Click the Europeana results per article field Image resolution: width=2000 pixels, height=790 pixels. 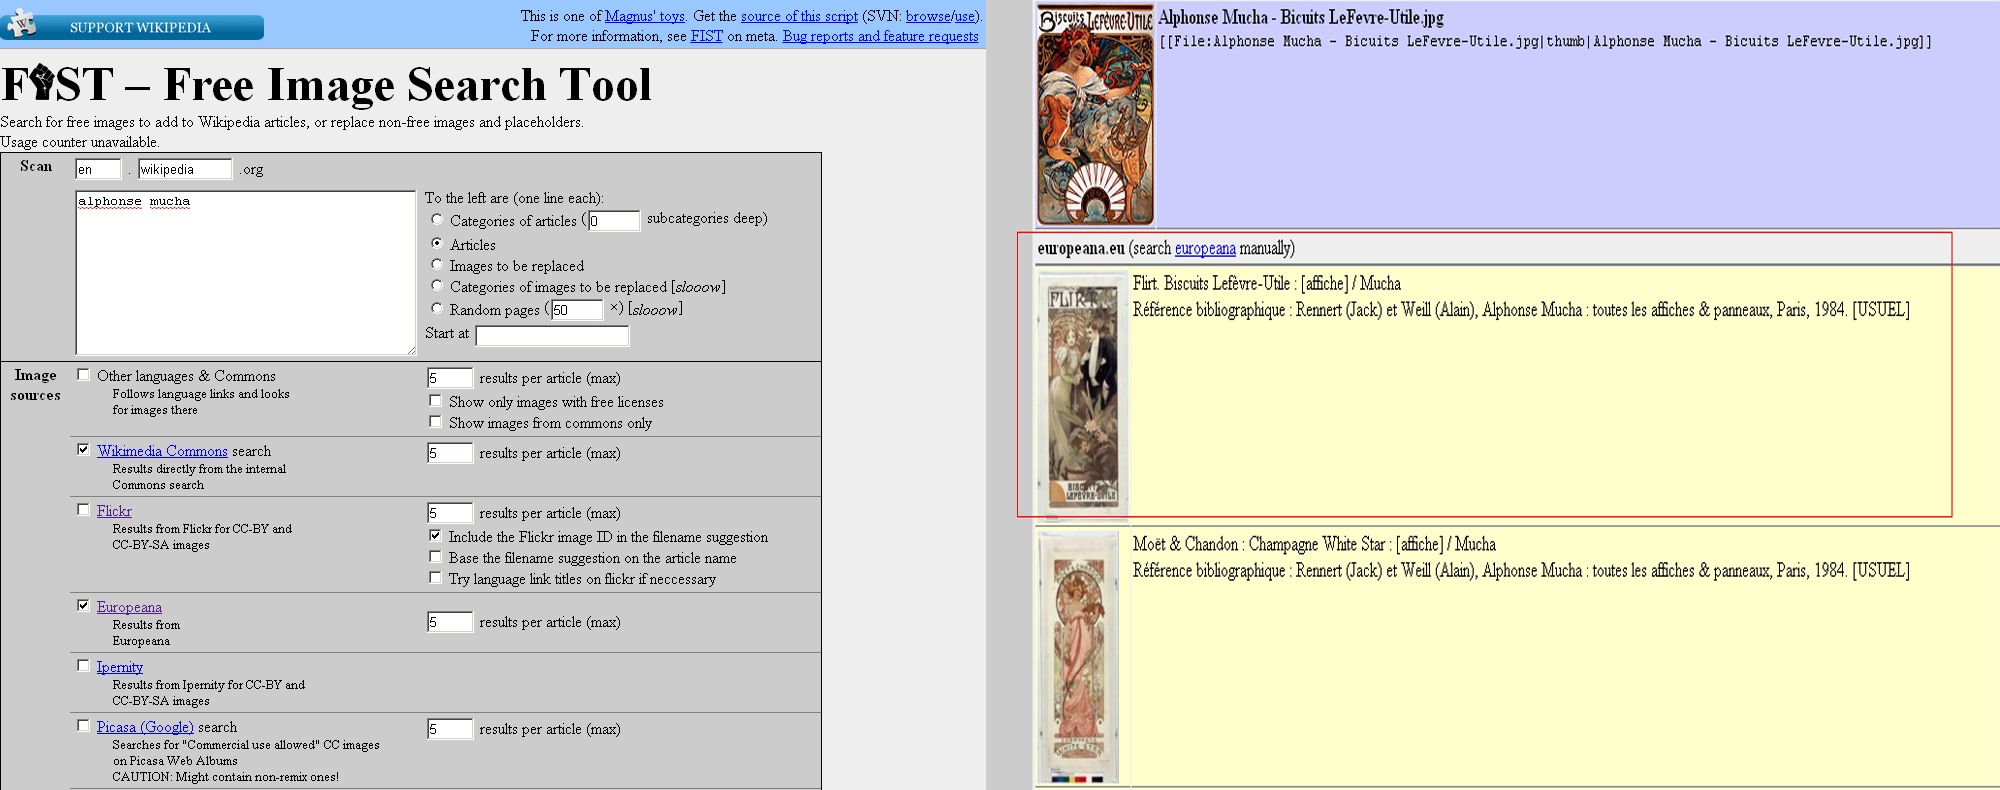[x=449, y=622]
